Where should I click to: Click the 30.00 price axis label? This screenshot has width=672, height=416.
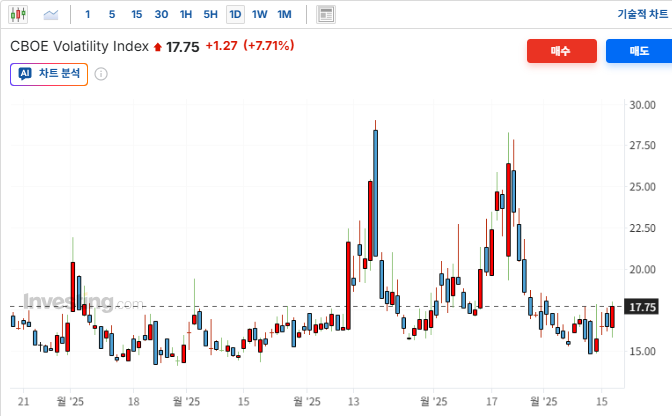pyautogui.click(x=642, y=105)
